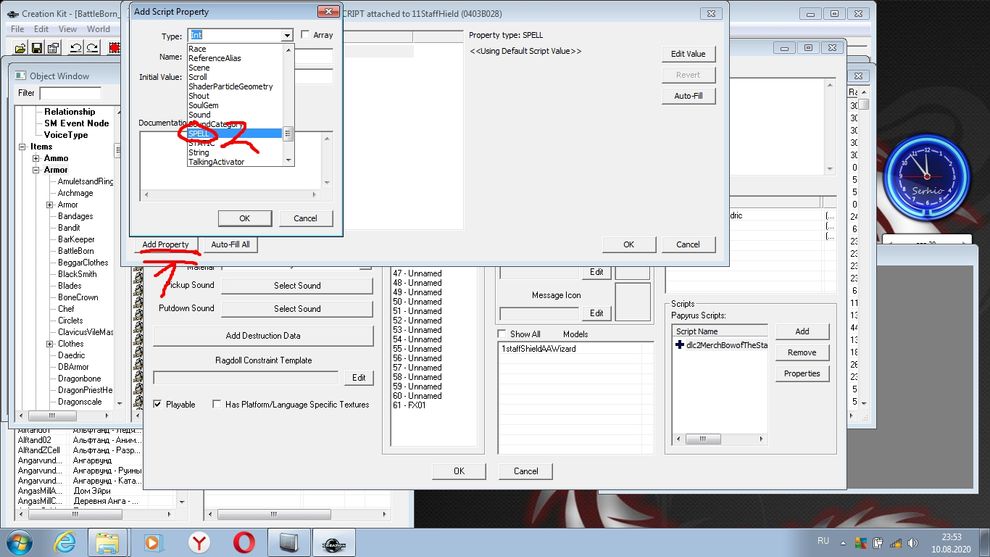This screenshot has height=557, width=990.
Task: Uncheck the Playable checkbox
Action: [158, 405]
